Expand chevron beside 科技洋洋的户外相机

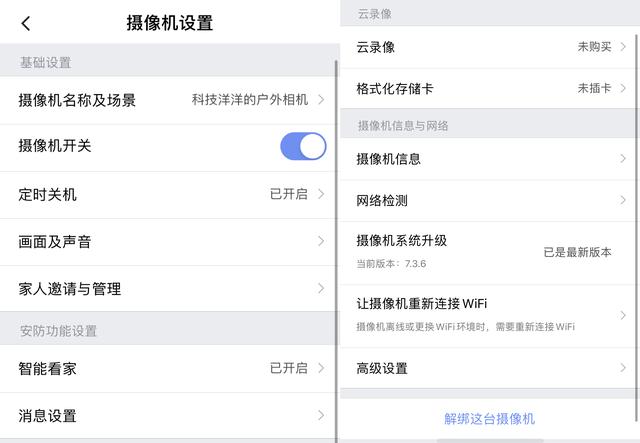[321, 100]
